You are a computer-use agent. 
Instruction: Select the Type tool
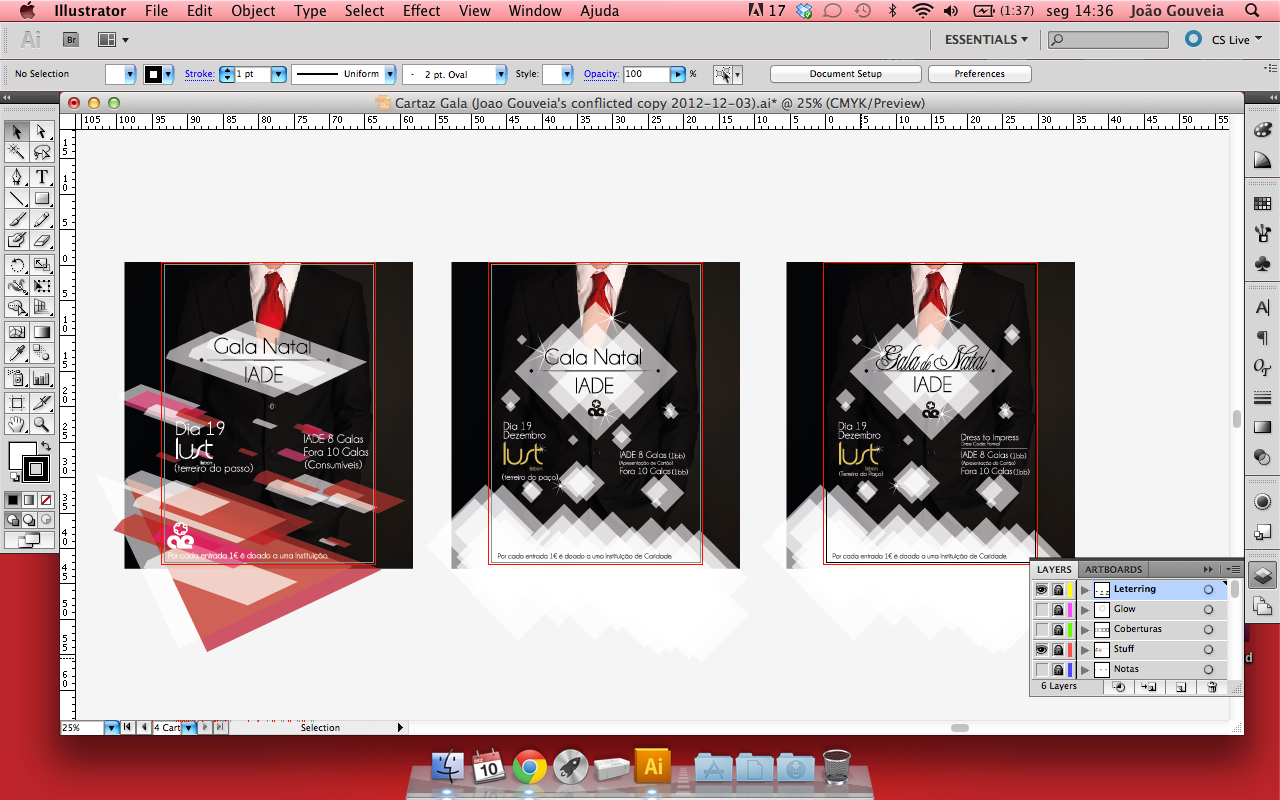[42, 177]
